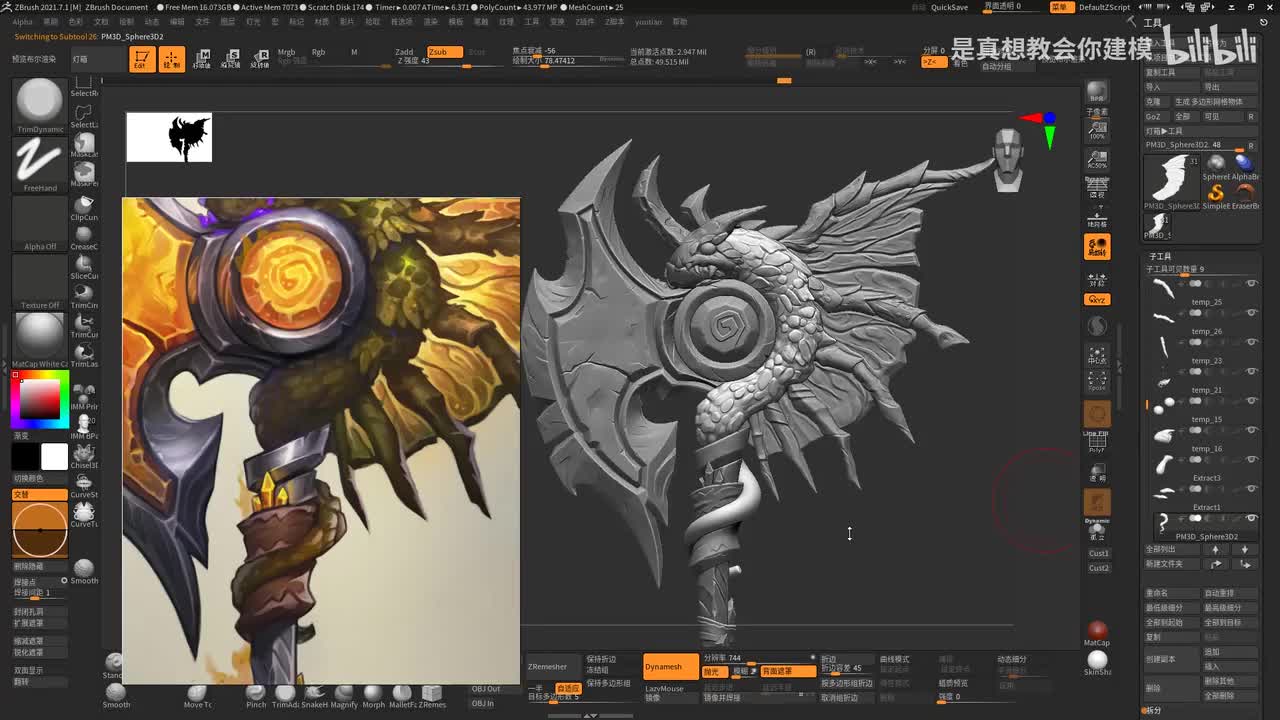The height and width of the screenshot is (720, 1280).
Task: Pick the CreaseCurve brush
Action: point(84,236)
